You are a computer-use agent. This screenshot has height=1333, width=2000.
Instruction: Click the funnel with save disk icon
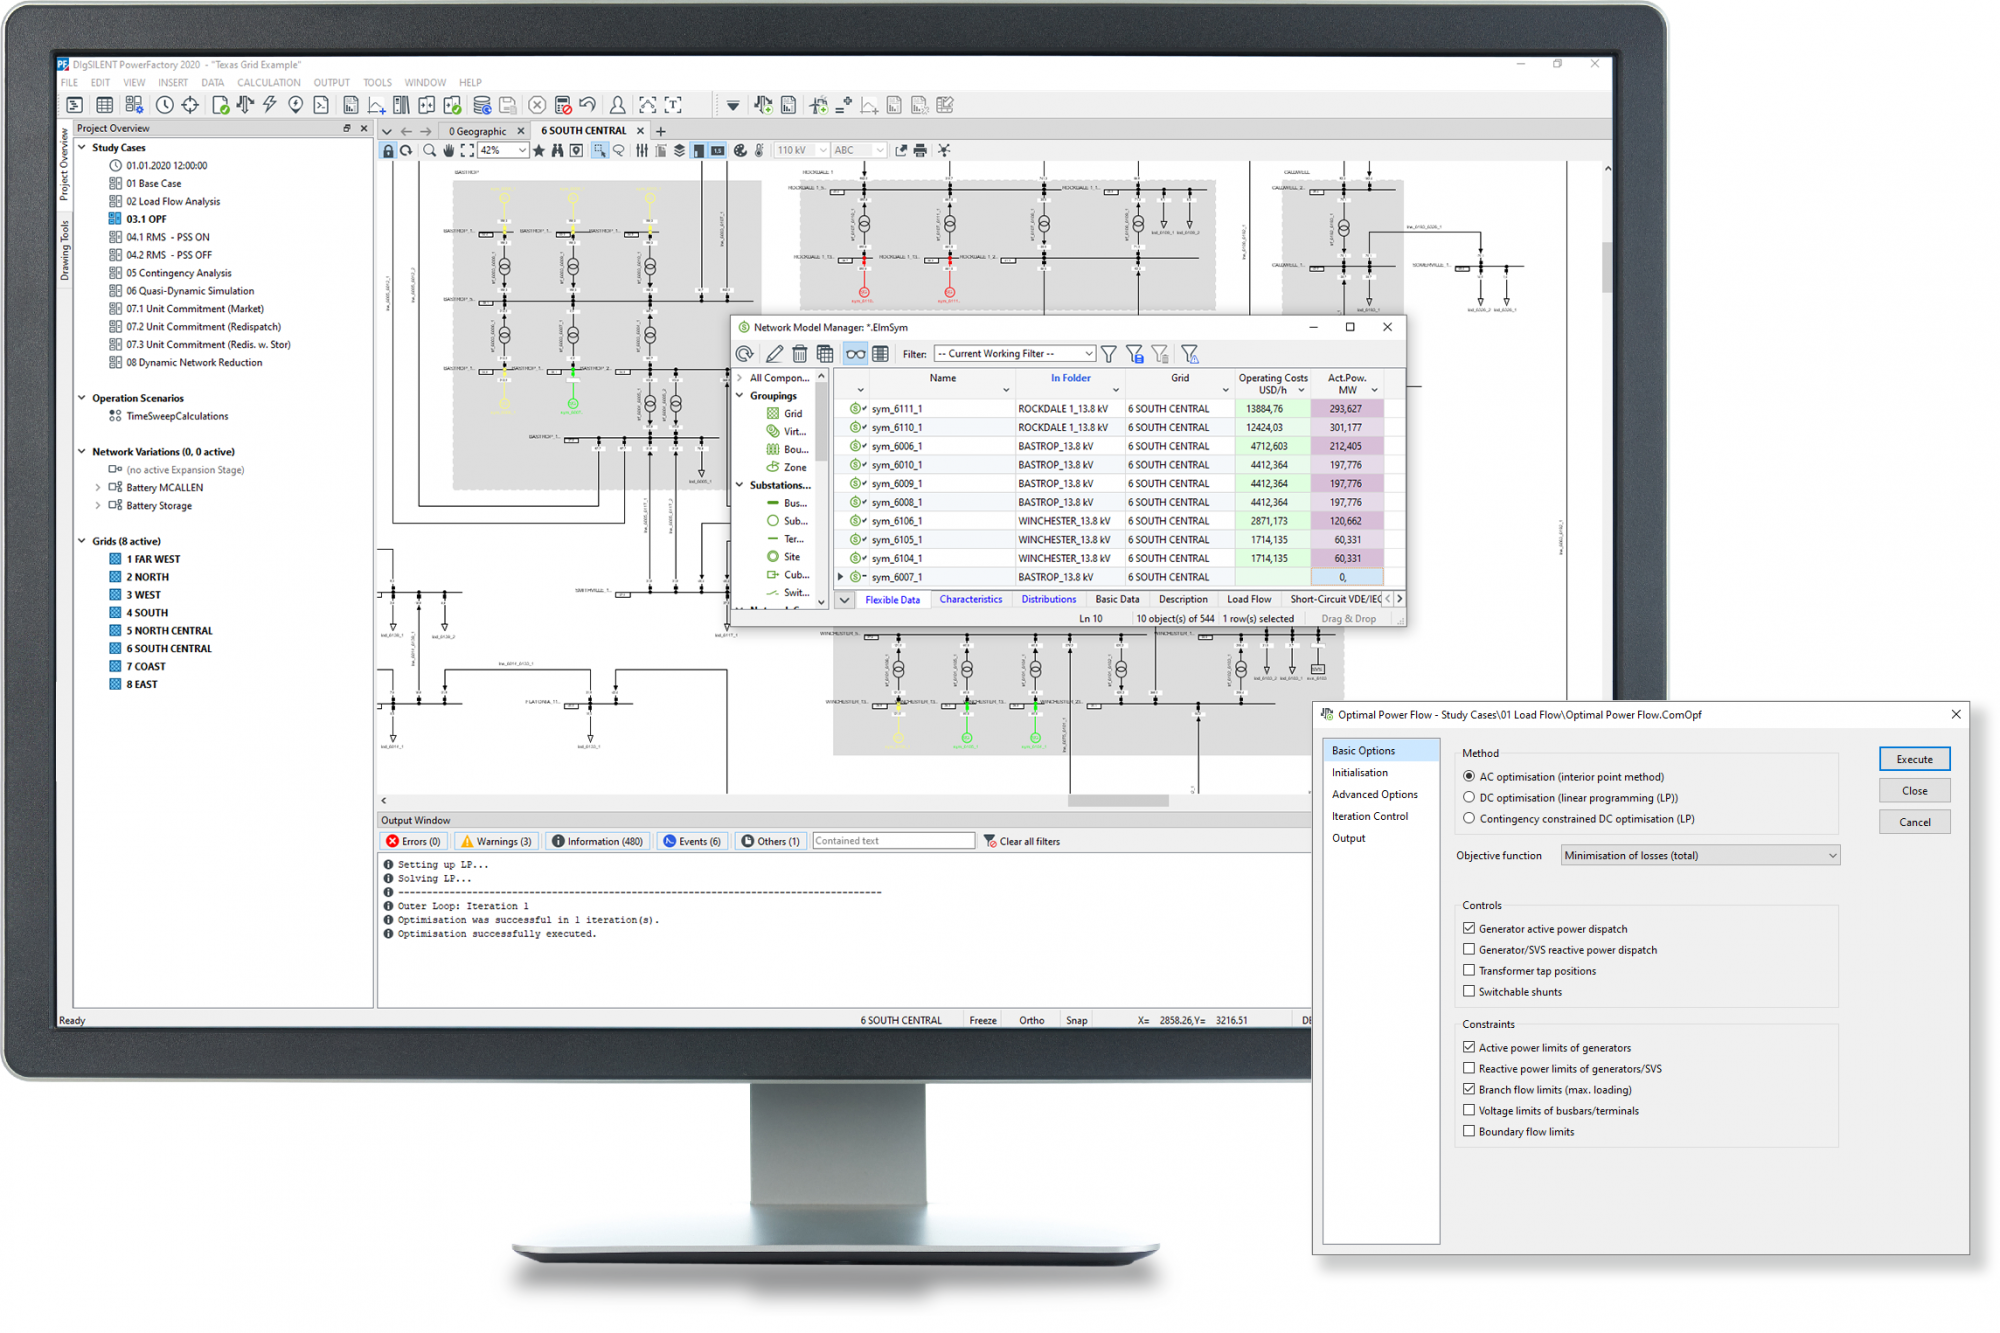(1134, 354)
